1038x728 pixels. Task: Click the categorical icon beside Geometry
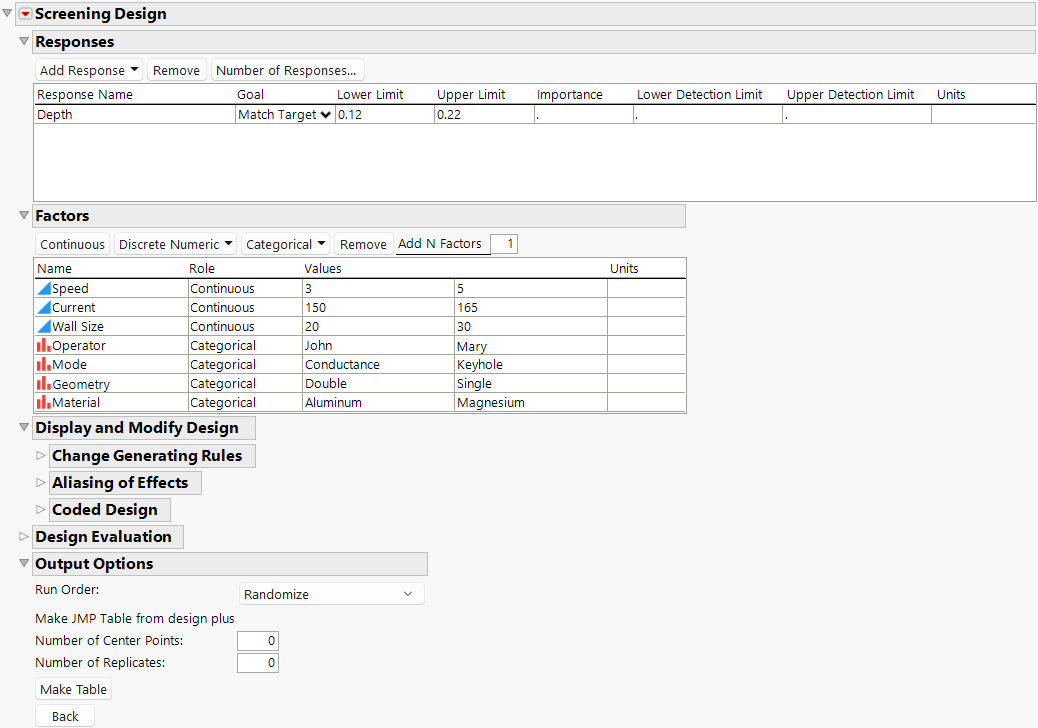coord(44,384)
